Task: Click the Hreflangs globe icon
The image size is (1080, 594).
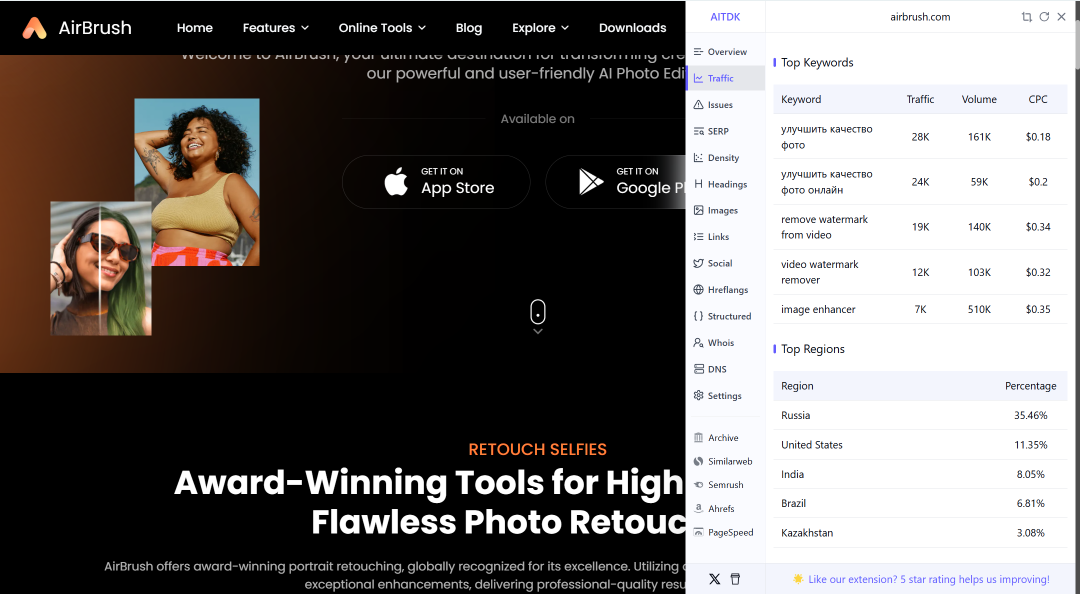Action: click(698, 289)
